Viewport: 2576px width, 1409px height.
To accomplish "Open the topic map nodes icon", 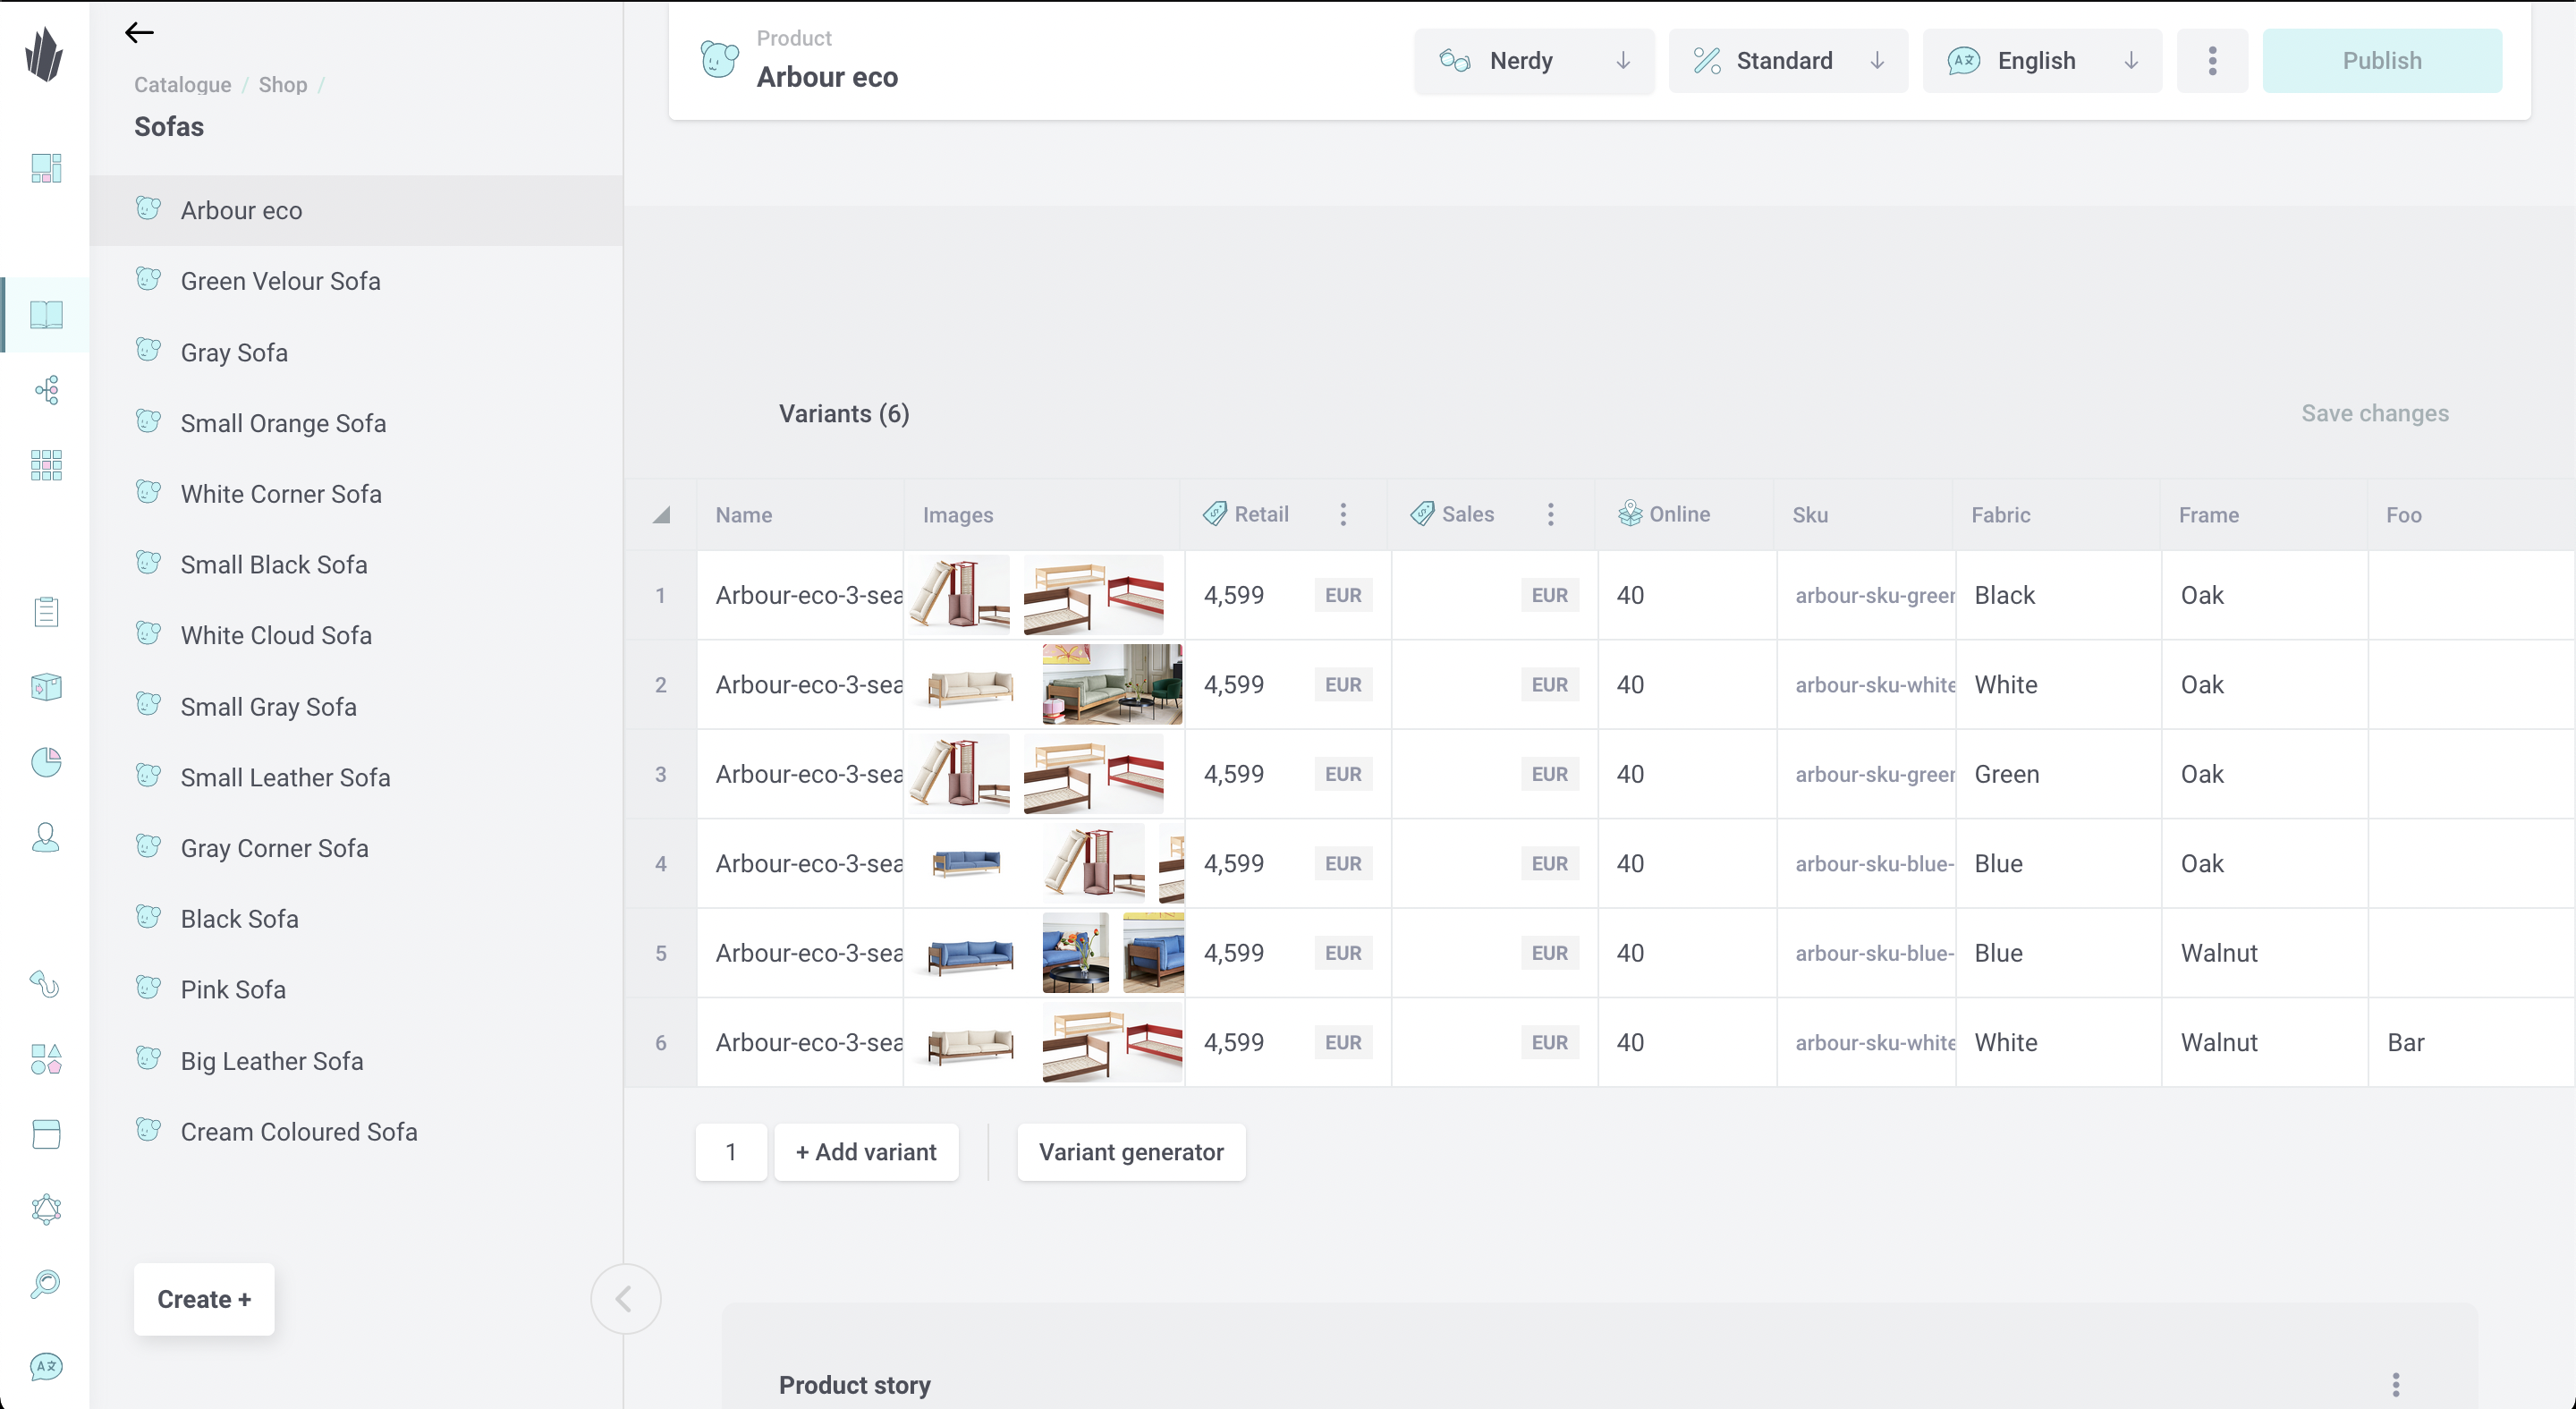I will [x=46, y=390].
